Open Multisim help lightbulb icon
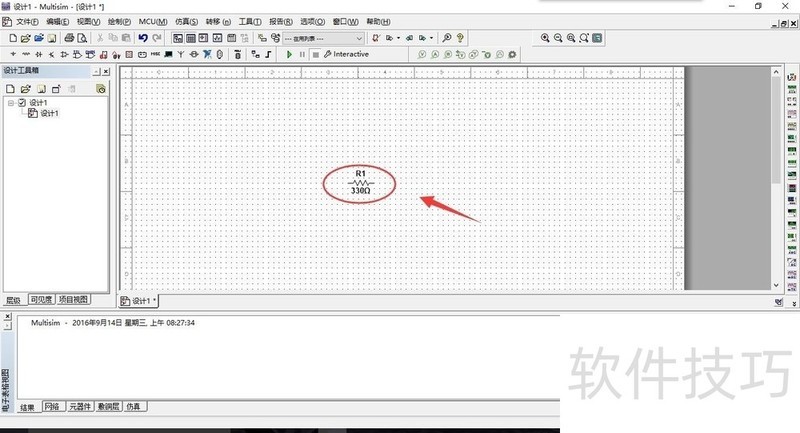Screen dimensions: 800x433 pos(460,38)
